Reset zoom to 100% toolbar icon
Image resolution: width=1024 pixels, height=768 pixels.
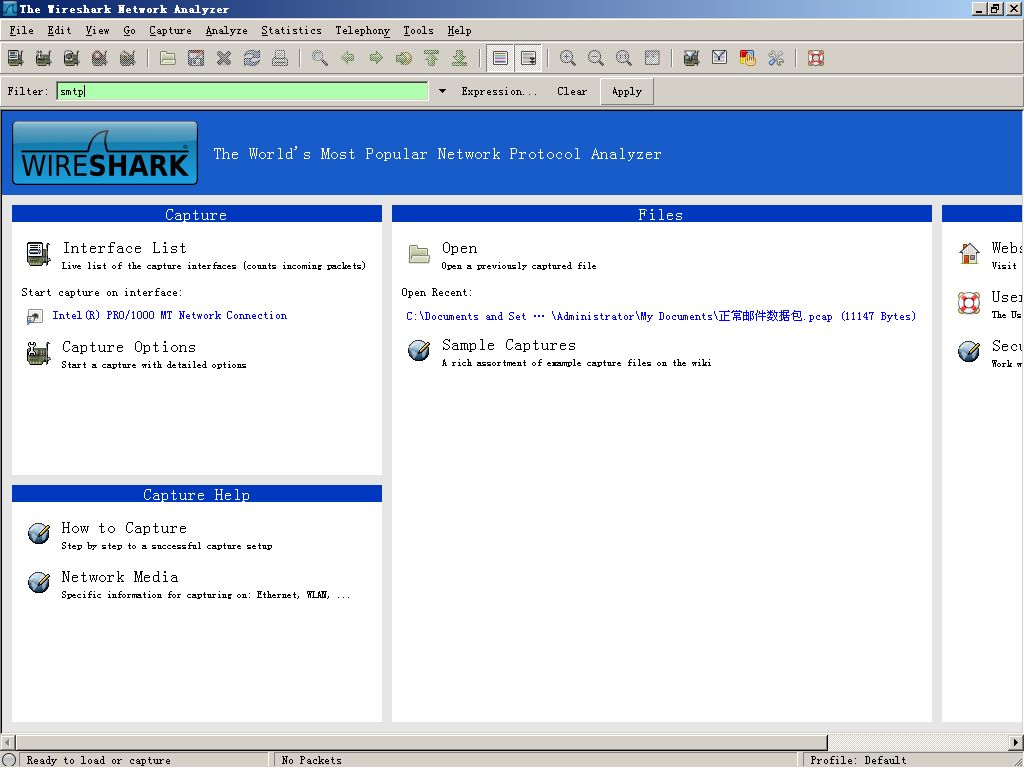tap(624, 58)
